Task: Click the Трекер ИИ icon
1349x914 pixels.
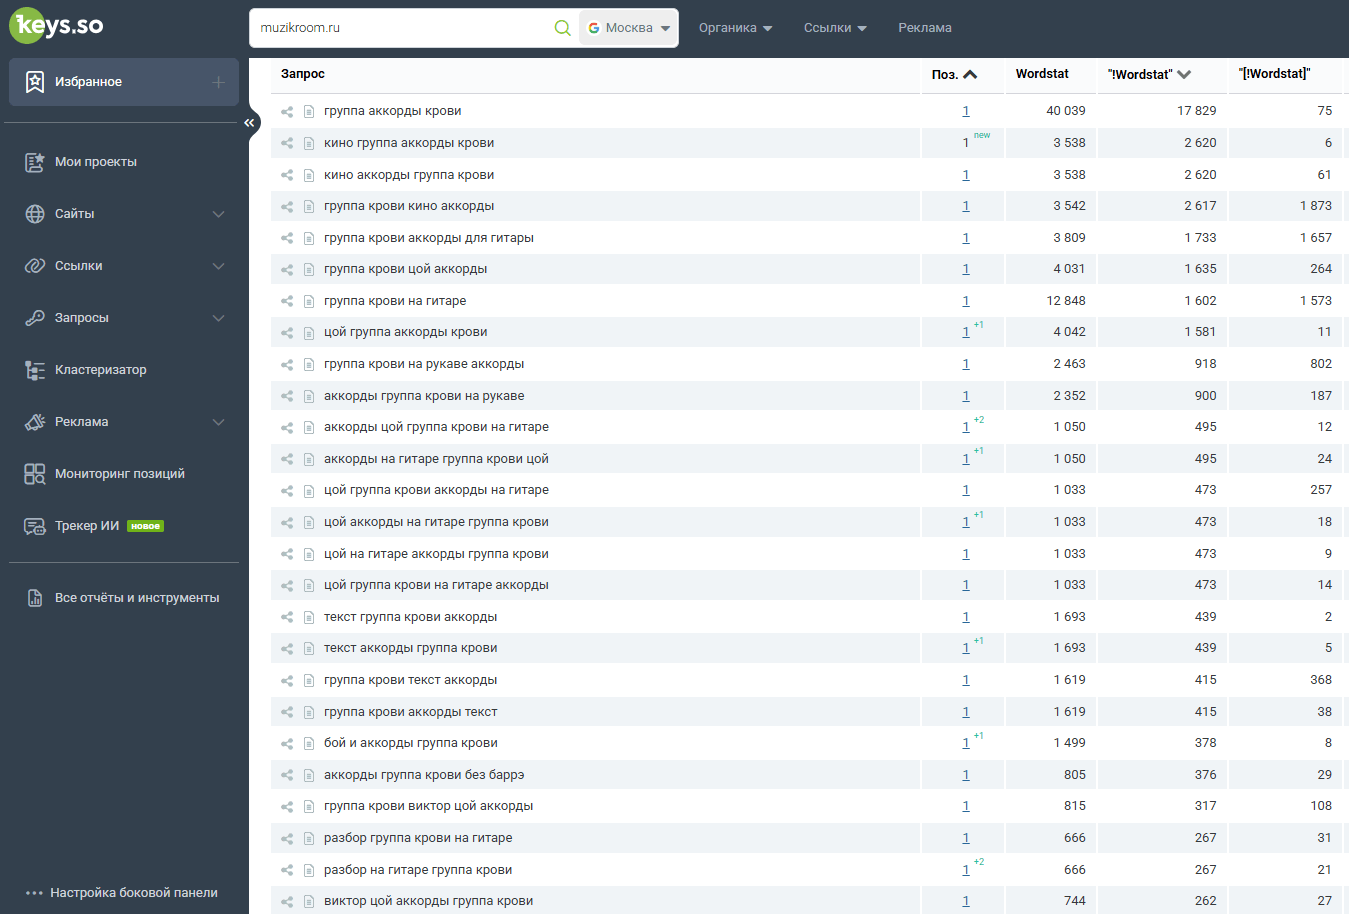Action: (35, 526)
